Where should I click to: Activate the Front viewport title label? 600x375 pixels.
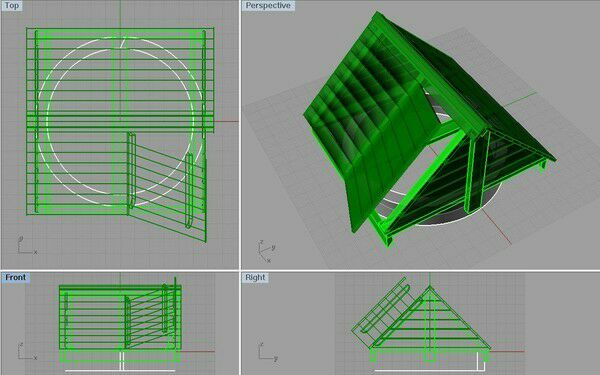click(x=15, y=277)
